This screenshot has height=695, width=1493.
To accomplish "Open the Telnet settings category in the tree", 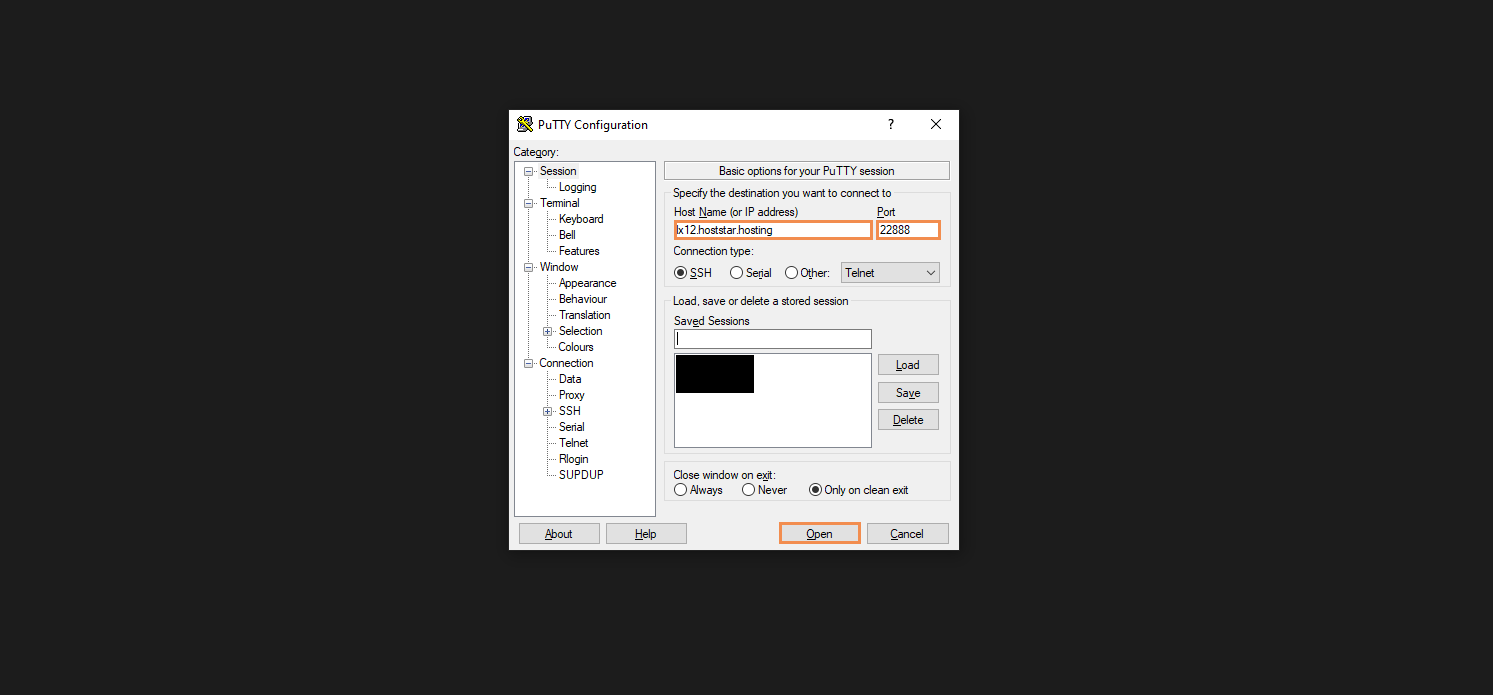I will [x=574, y=443].
